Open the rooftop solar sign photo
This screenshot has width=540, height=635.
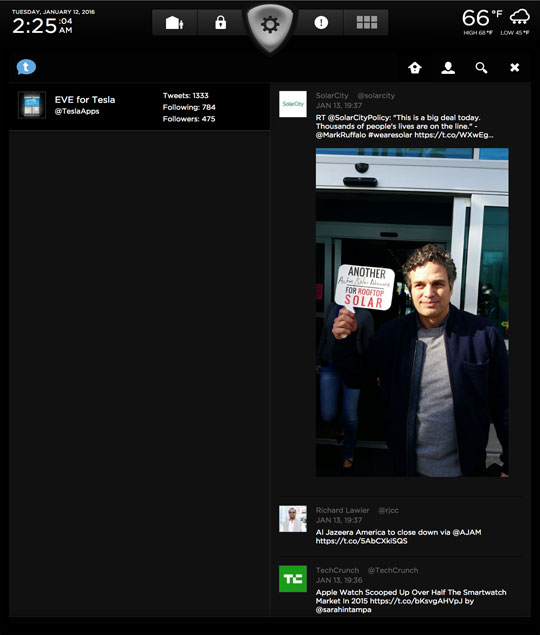[412, 312]
